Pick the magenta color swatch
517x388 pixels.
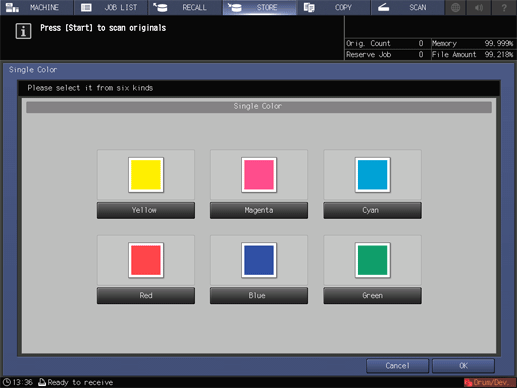tap(259, 175)
